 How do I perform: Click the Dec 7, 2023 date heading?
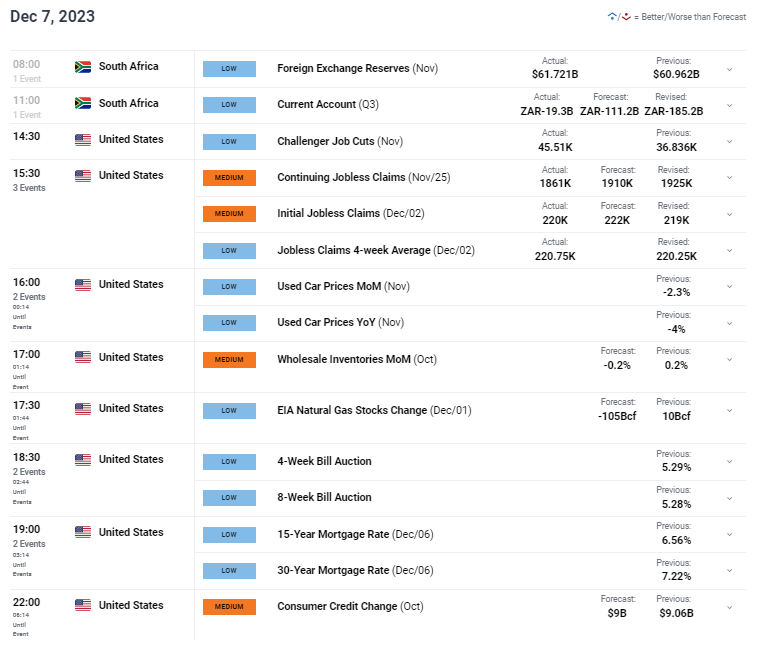coord(52,17)
